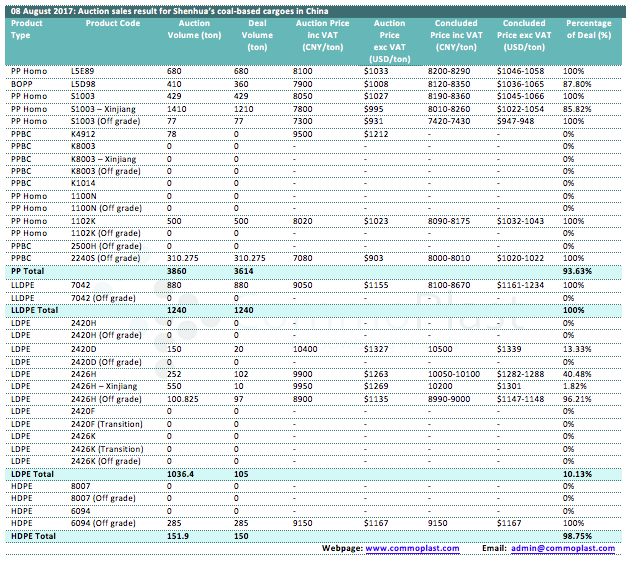This screenshot has width=626, height=563.
Task: Click the 2426H – Xinjiang product cell
Action: coord(108,385)
